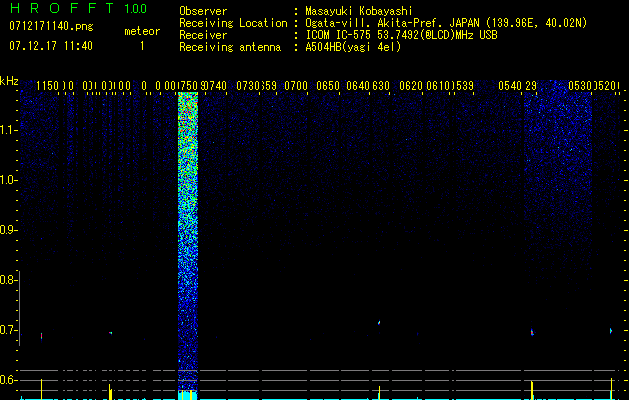Click the meteor echo below the 1150 label
This screenshot has height=400, width=629.
pyautogui.click(x=41, y=336)
